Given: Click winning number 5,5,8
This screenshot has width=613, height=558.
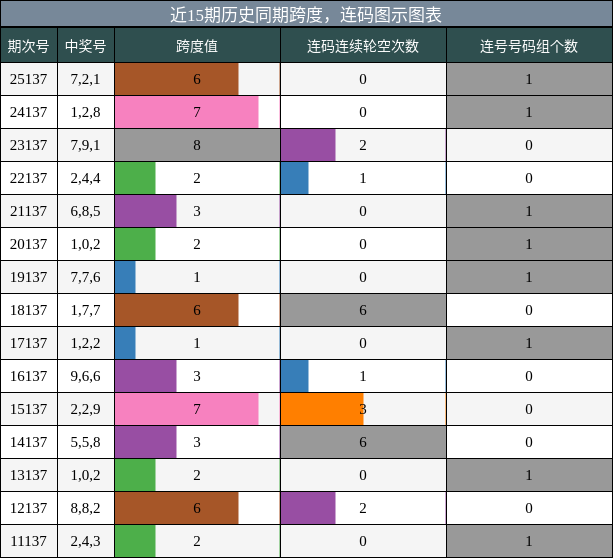Looking at the screenshot, I should pos(86,442).
